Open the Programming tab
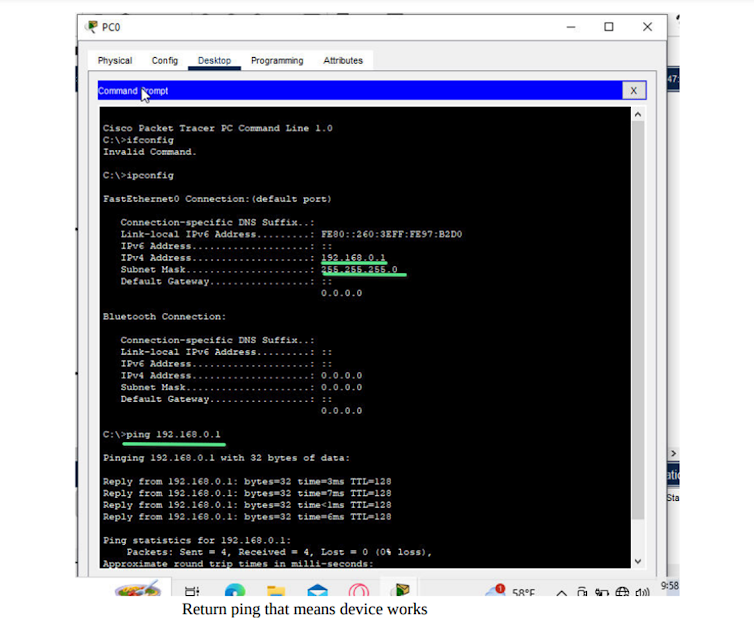Viewport: 754px width, 620px height. 277,61
